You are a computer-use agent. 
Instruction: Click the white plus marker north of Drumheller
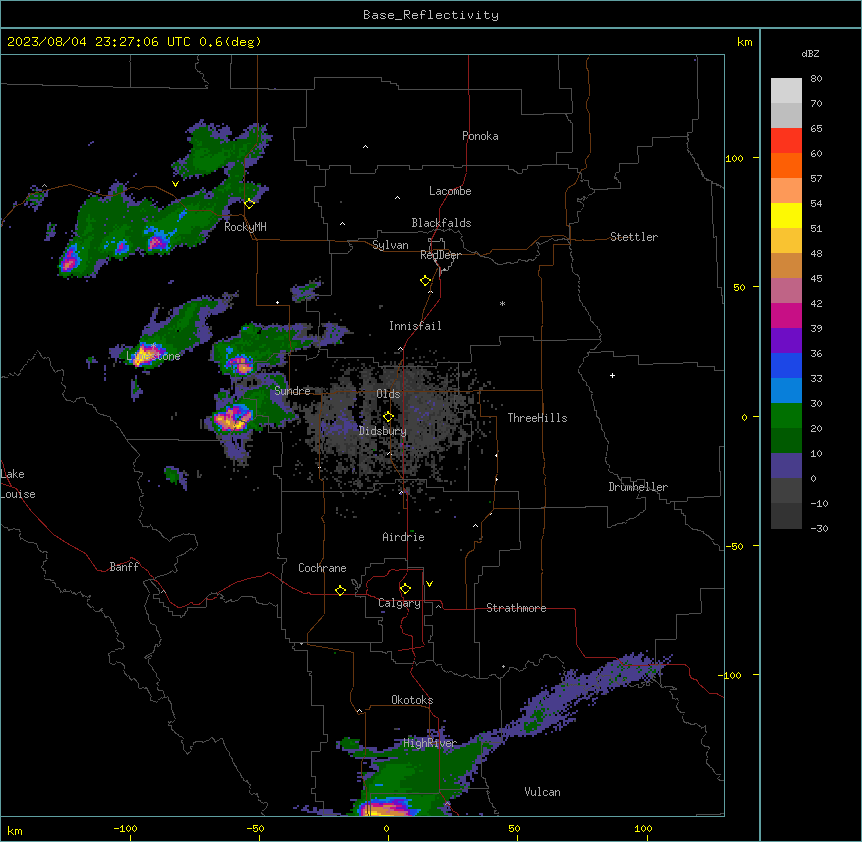point(612,375)
